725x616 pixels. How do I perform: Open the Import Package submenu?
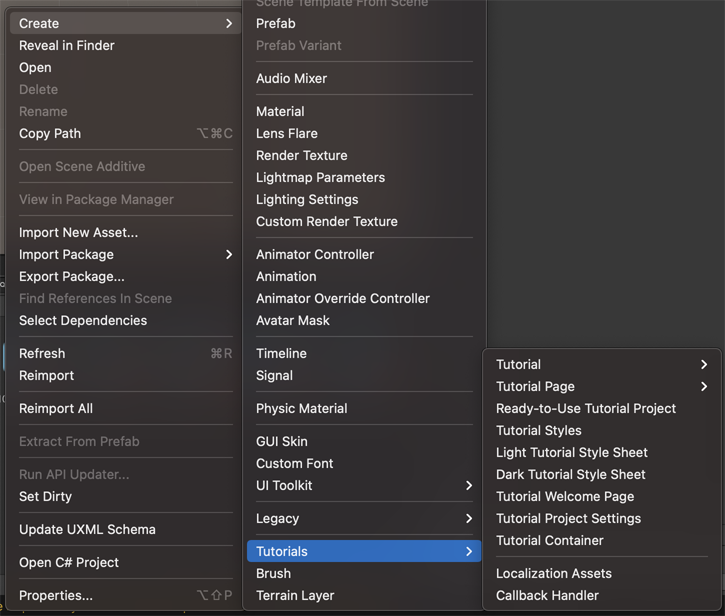pos(125,255)
